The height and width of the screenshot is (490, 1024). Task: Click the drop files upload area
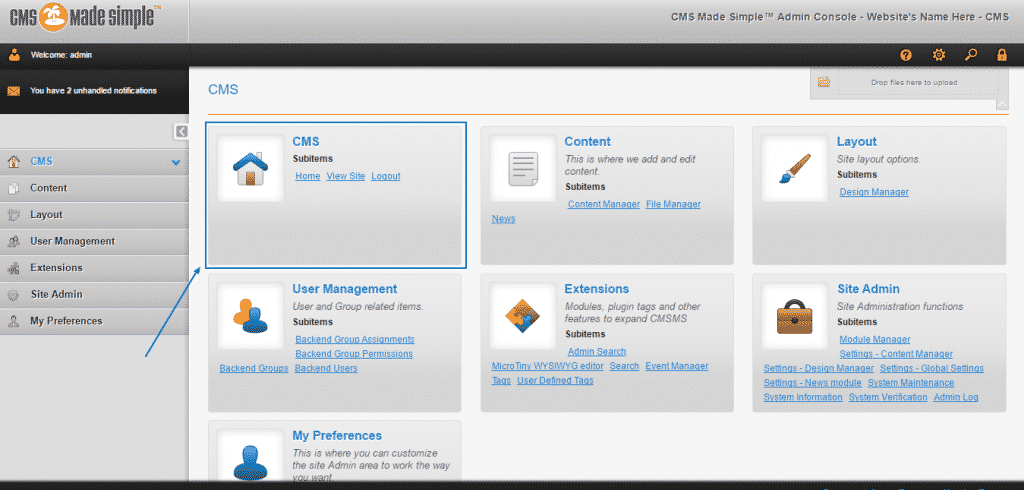tap(913, 83)
